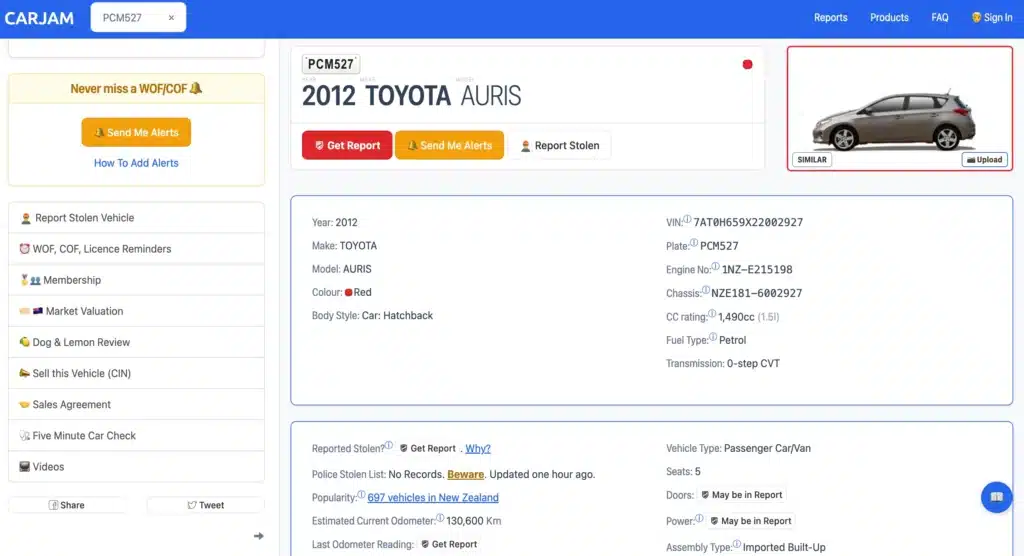The height and width of the screenshot is (556, 1024).
Task: Click the red swatch next to Colour
Action: (x=349, y=292)
